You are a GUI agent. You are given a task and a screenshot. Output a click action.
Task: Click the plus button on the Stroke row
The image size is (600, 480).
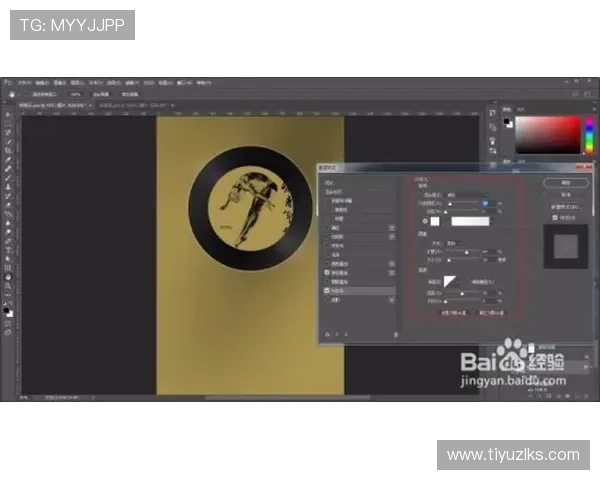[392, 228]
